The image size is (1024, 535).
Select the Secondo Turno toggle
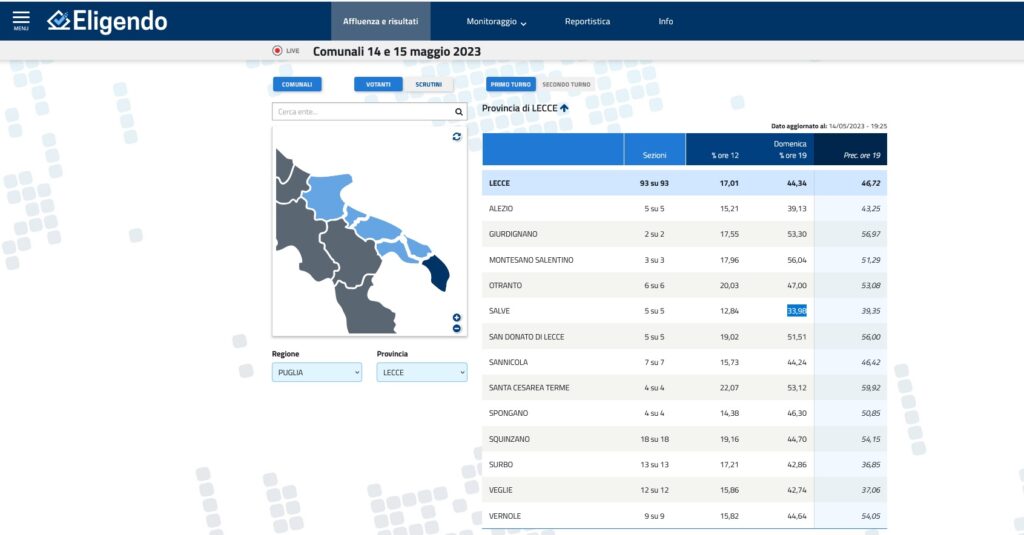[566, 85]
